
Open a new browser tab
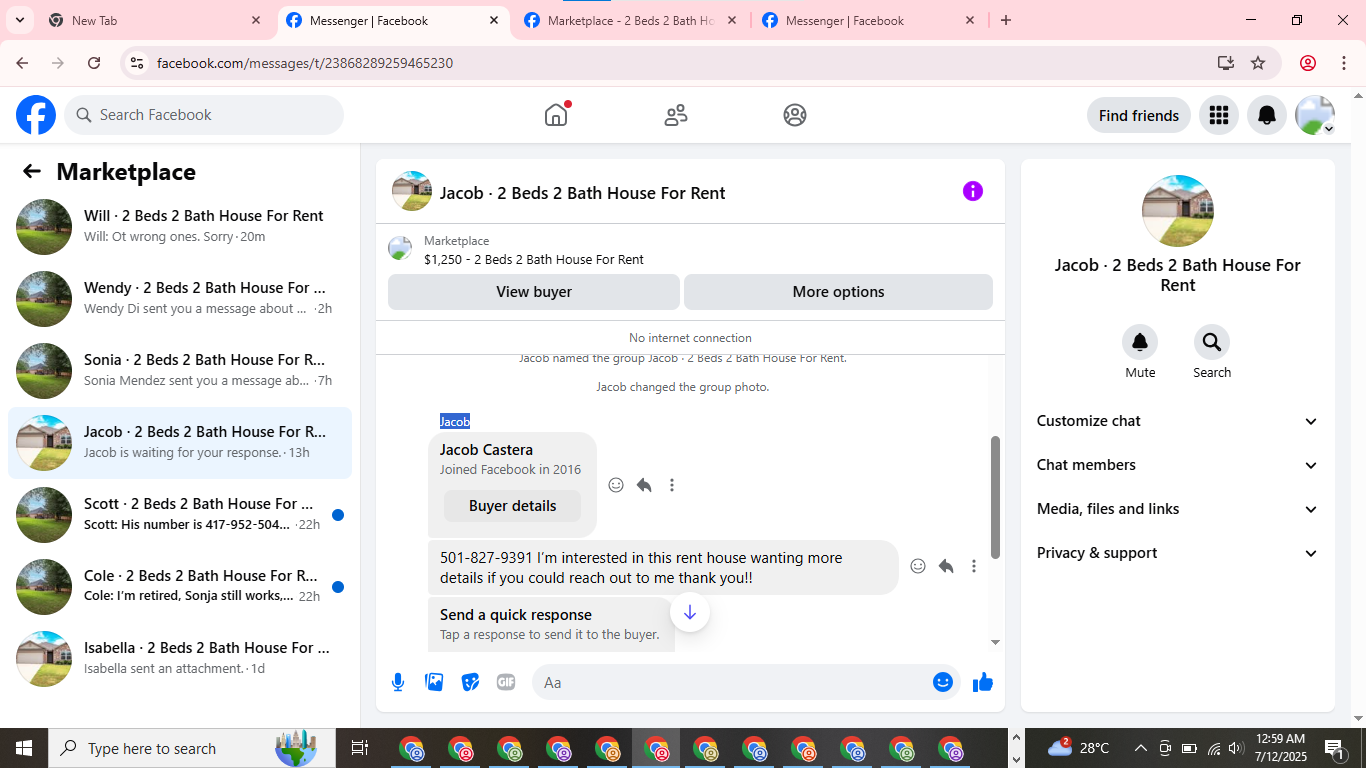(1006, 20)
